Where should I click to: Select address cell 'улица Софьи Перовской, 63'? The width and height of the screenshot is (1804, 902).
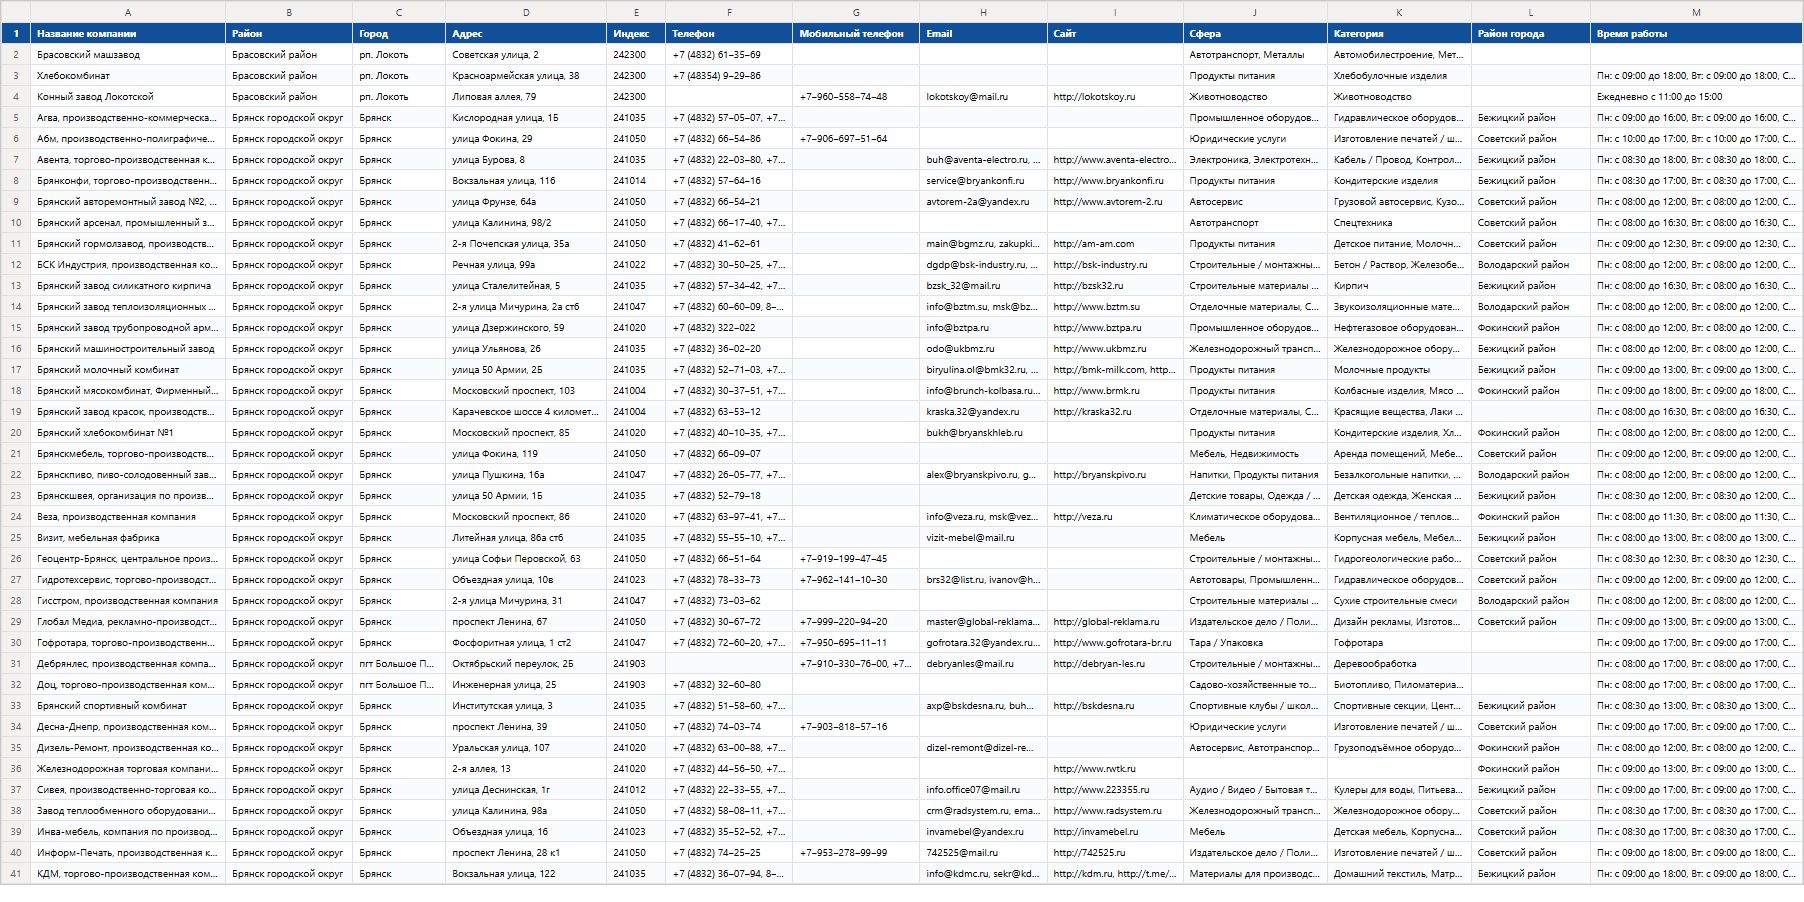coord(526,559)
